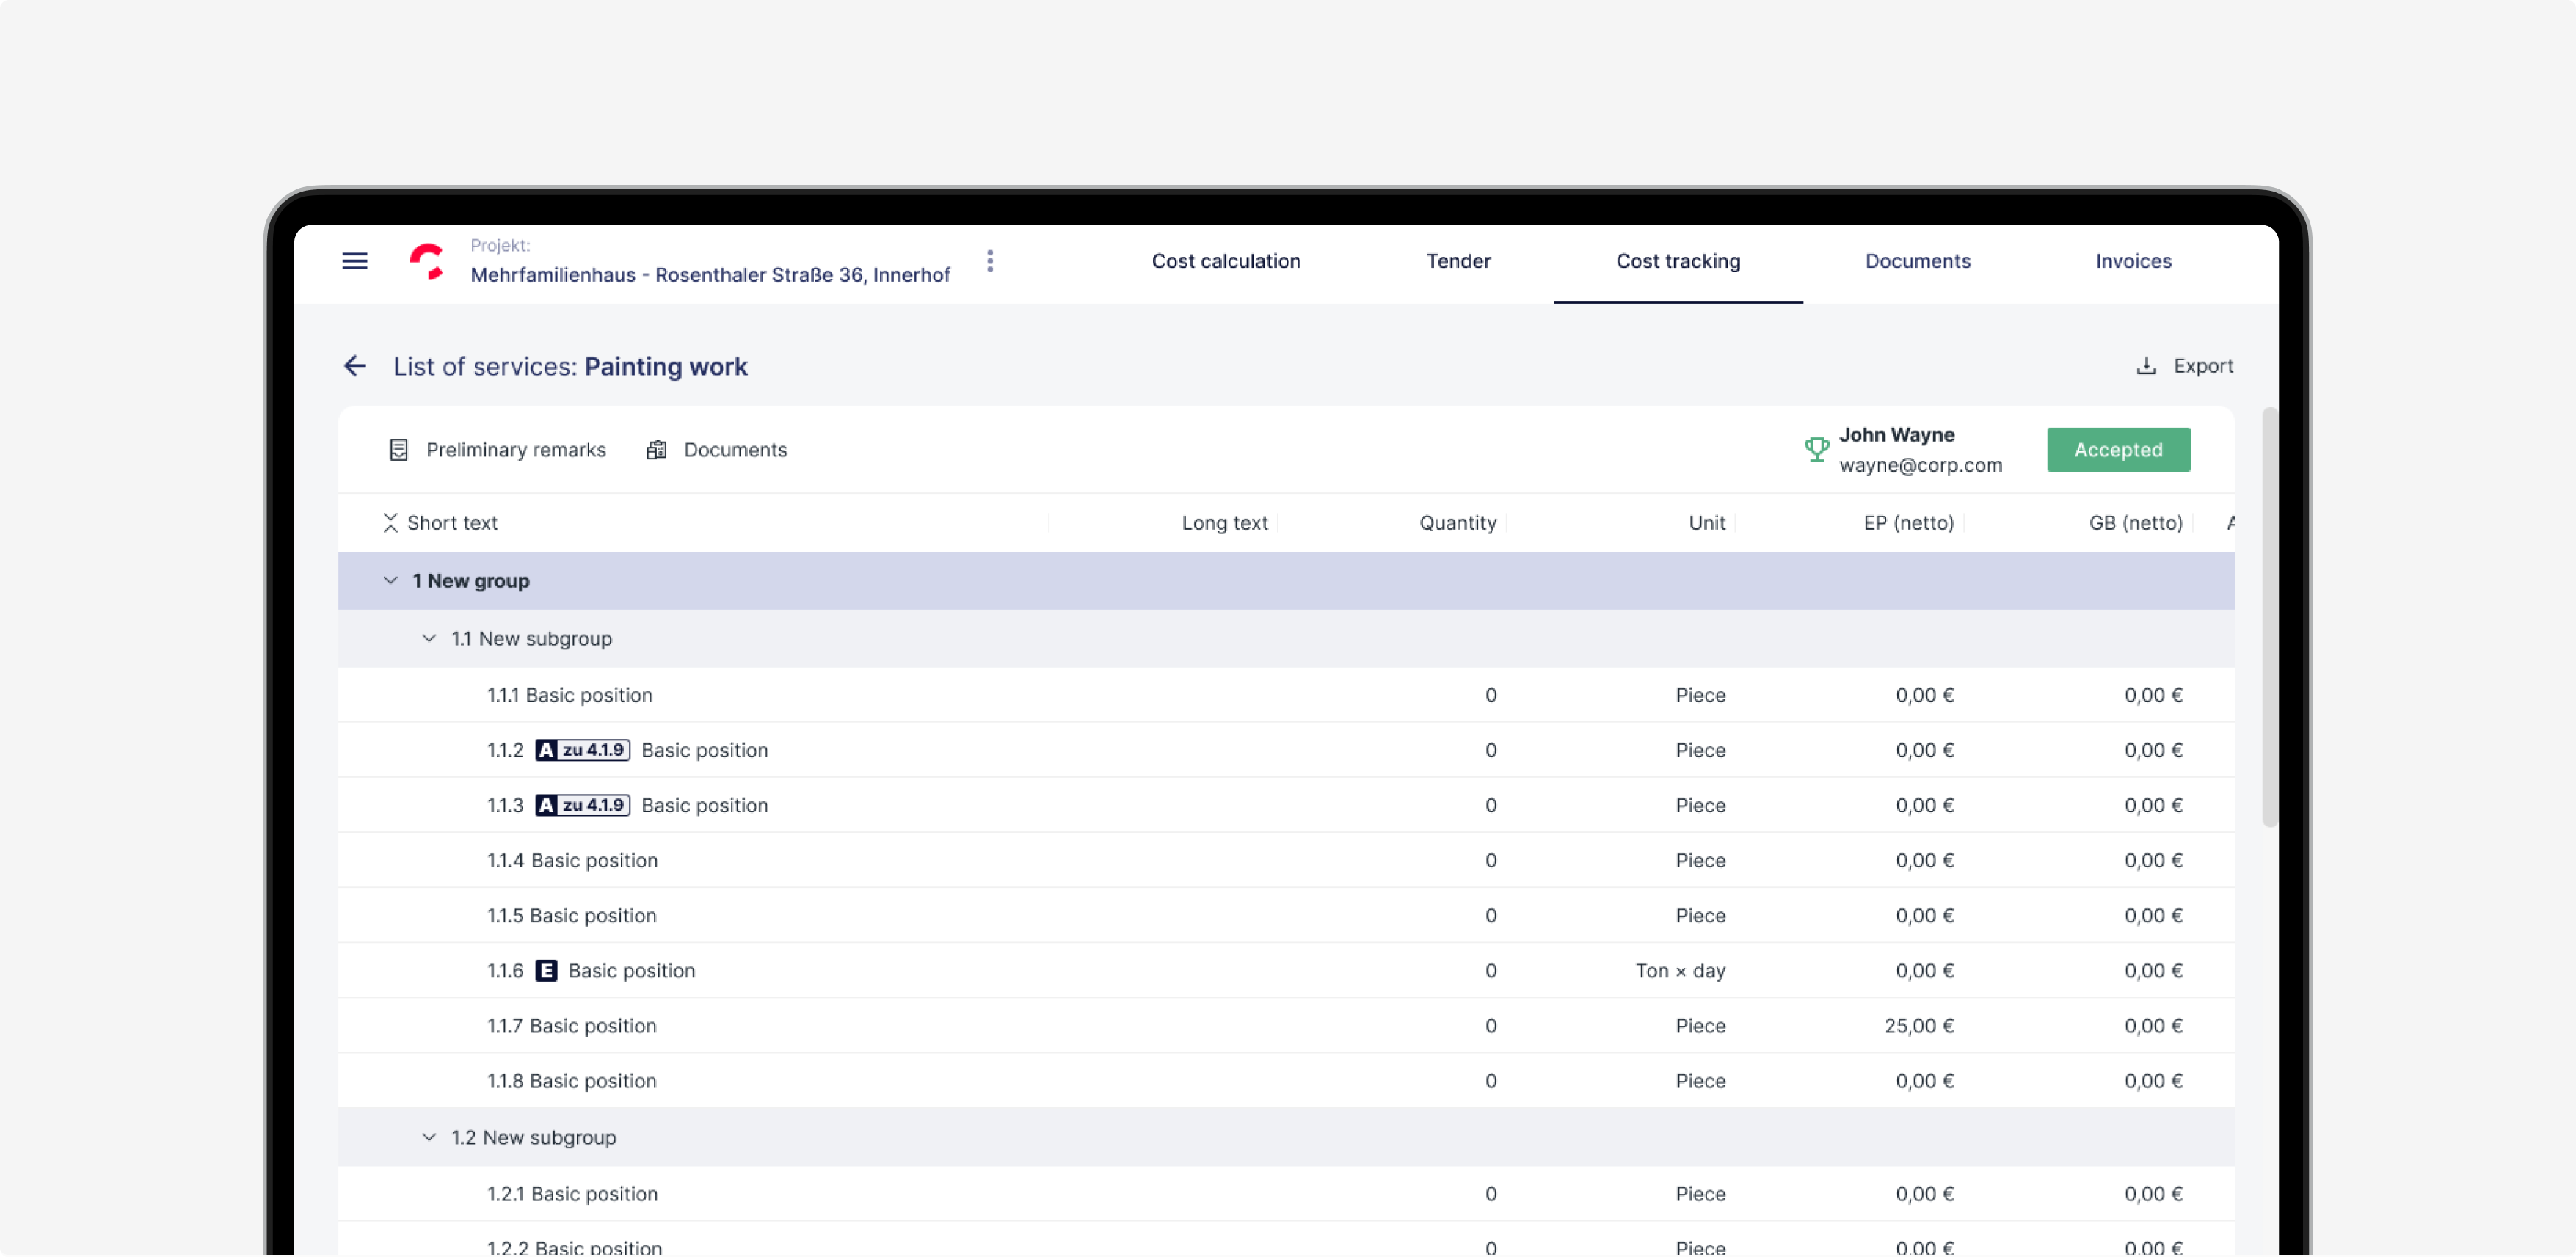
Task: Collapse the 1.2 New subgroup
Action: [429, 1137]
